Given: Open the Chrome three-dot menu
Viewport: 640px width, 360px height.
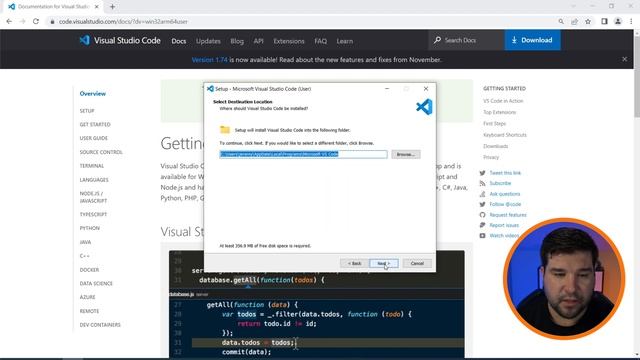Looking at the screenshot, I should click(x=631, y=22).
